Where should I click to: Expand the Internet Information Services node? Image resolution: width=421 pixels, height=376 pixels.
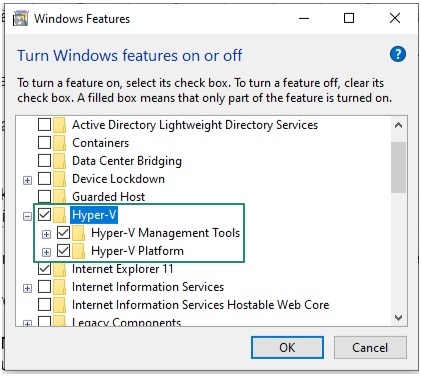pos(27,288)
